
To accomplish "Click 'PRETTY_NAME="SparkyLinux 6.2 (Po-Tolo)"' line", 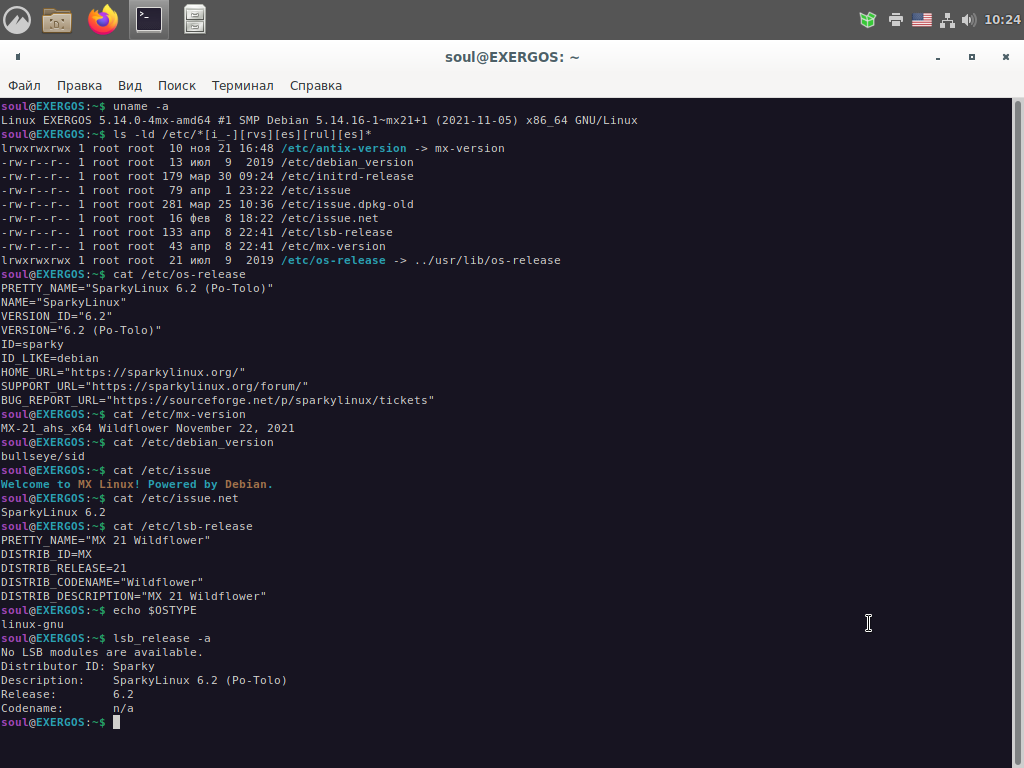I will point(137,289).
